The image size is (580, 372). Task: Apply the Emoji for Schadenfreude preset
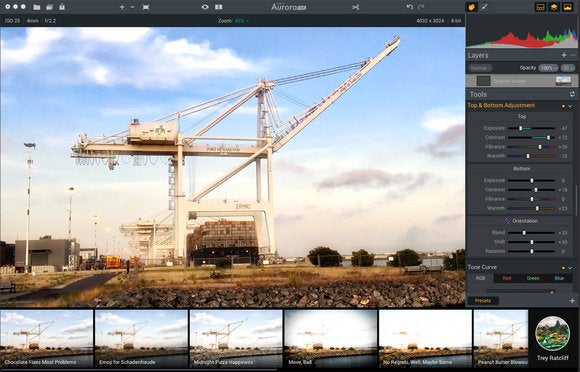(141, 339)
